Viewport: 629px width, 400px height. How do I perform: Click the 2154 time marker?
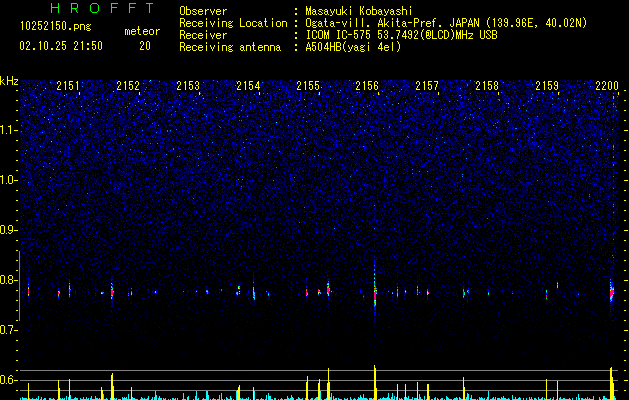248,85
